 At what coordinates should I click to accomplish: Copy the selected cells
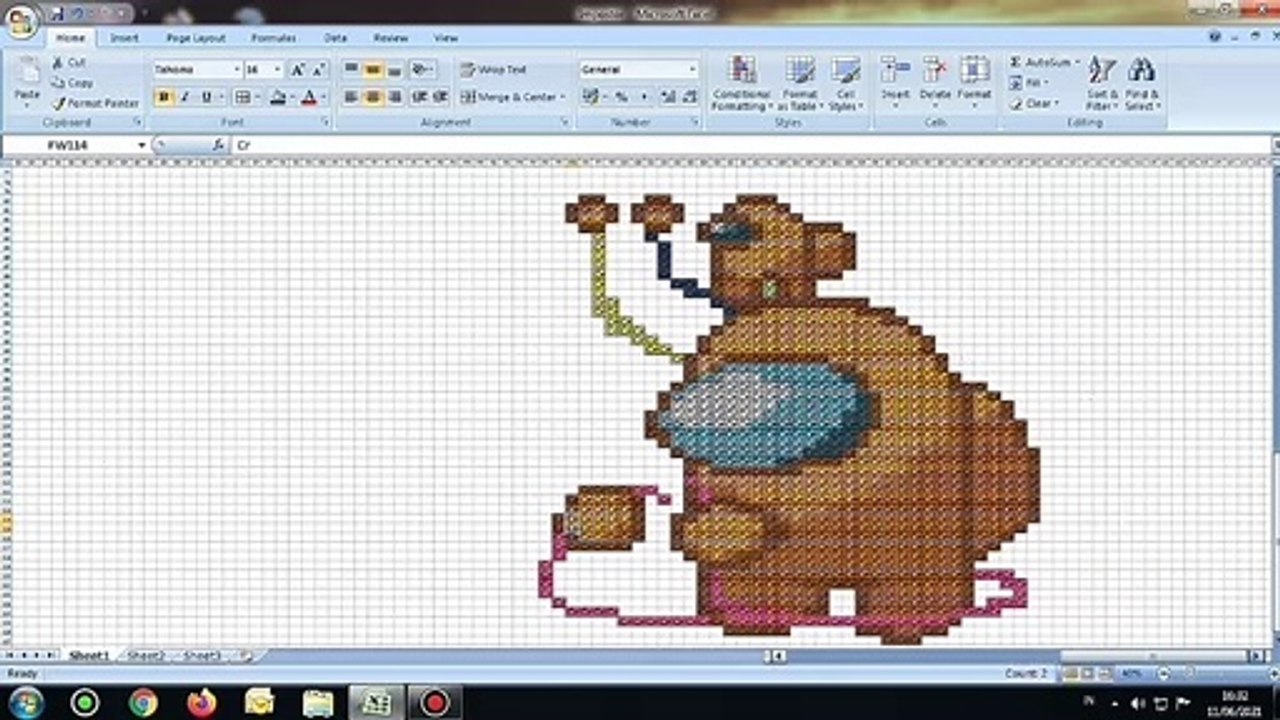(x=72, y=83)
